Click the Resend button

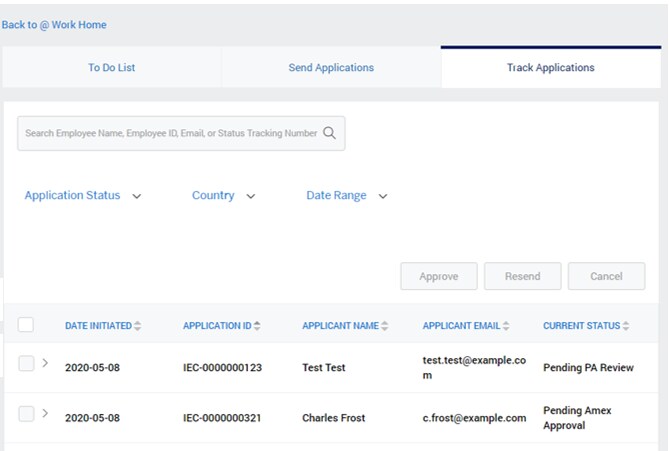(x=522, y=277)
